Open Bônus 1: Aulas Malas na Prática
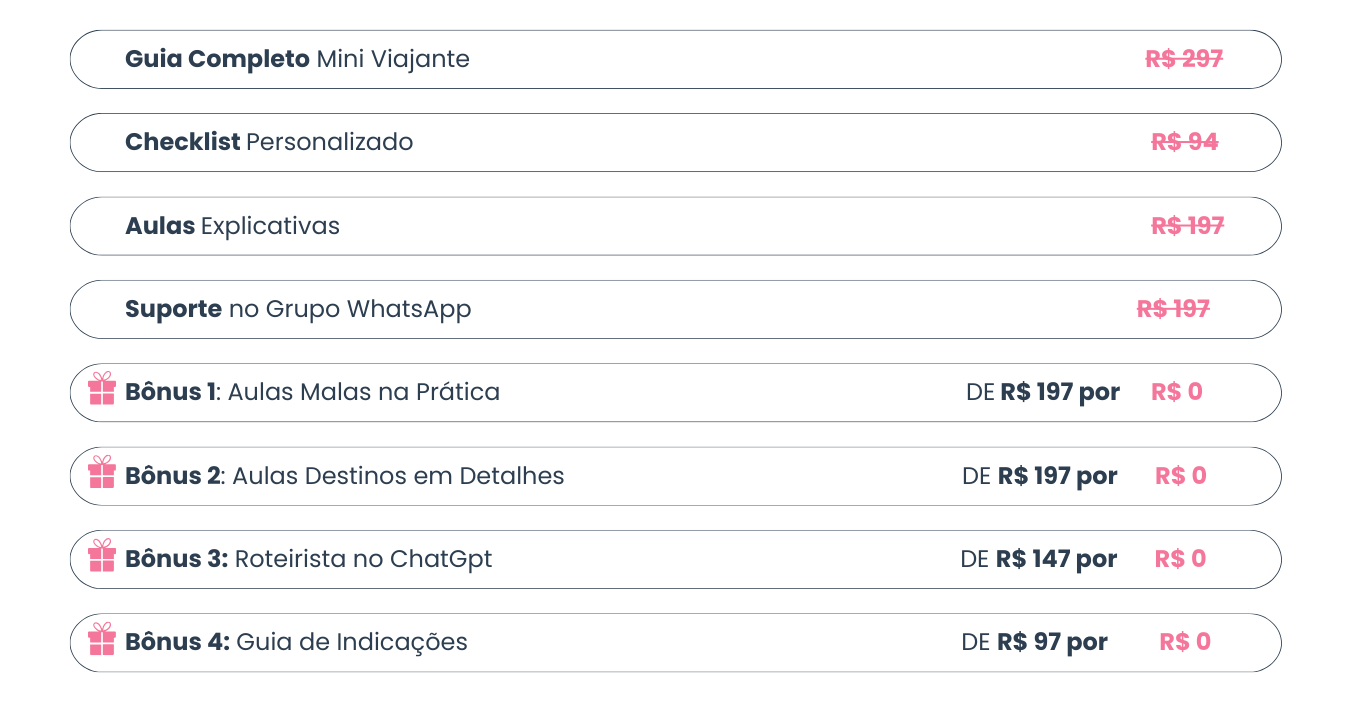 click(312, 392)
